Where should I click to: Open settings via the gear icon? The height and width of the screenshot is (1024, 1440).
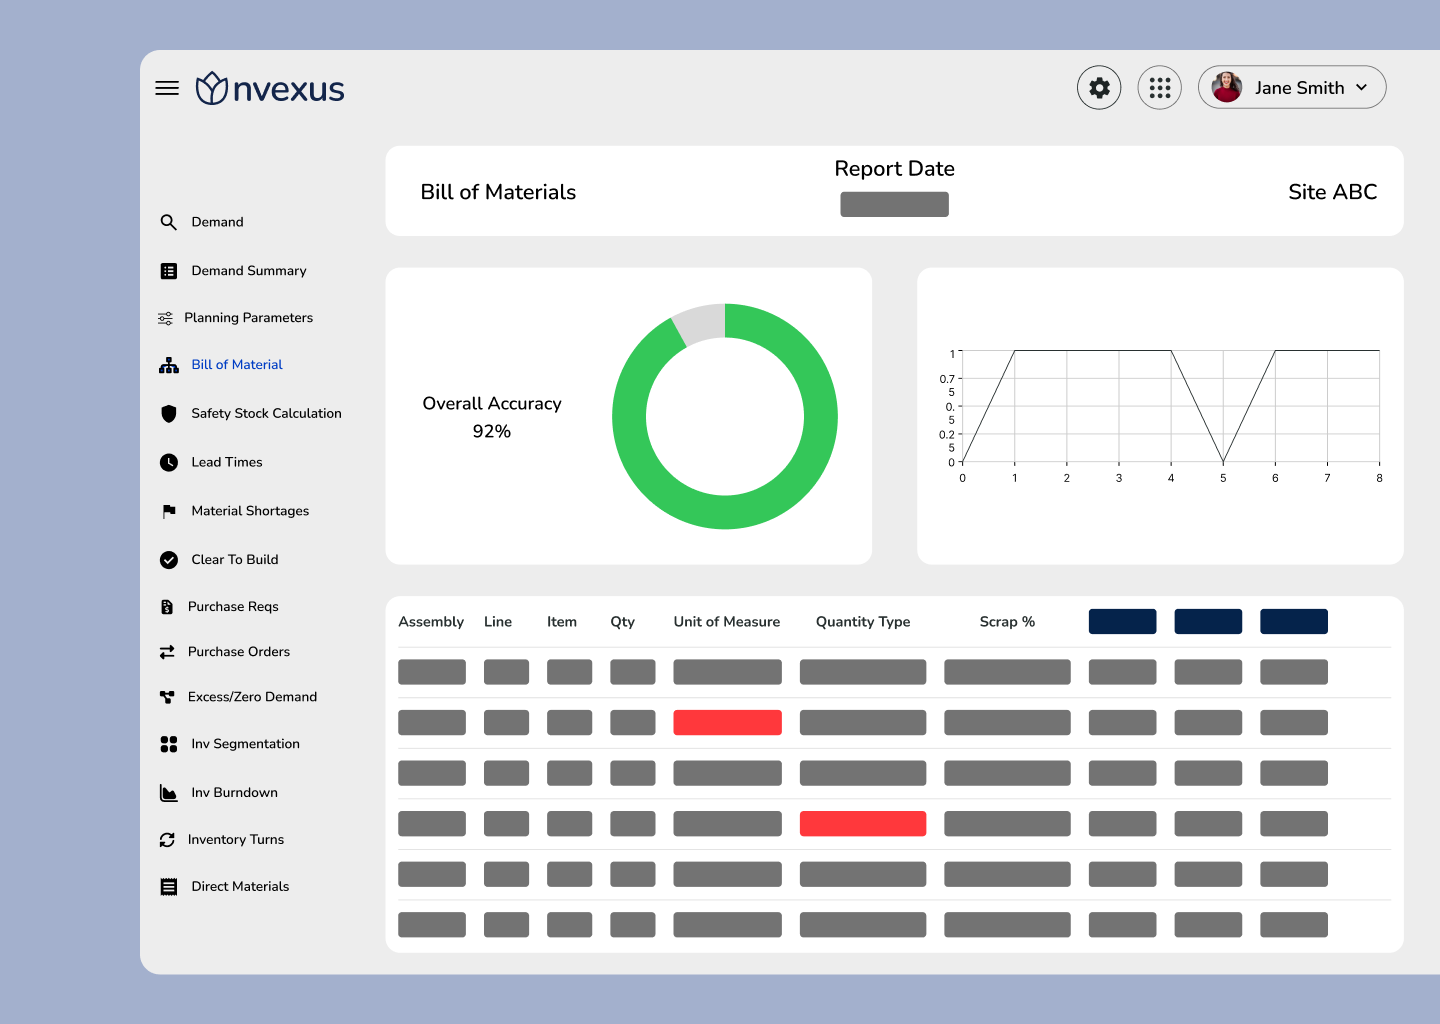pyautogui.click(x=1099, y=88)
